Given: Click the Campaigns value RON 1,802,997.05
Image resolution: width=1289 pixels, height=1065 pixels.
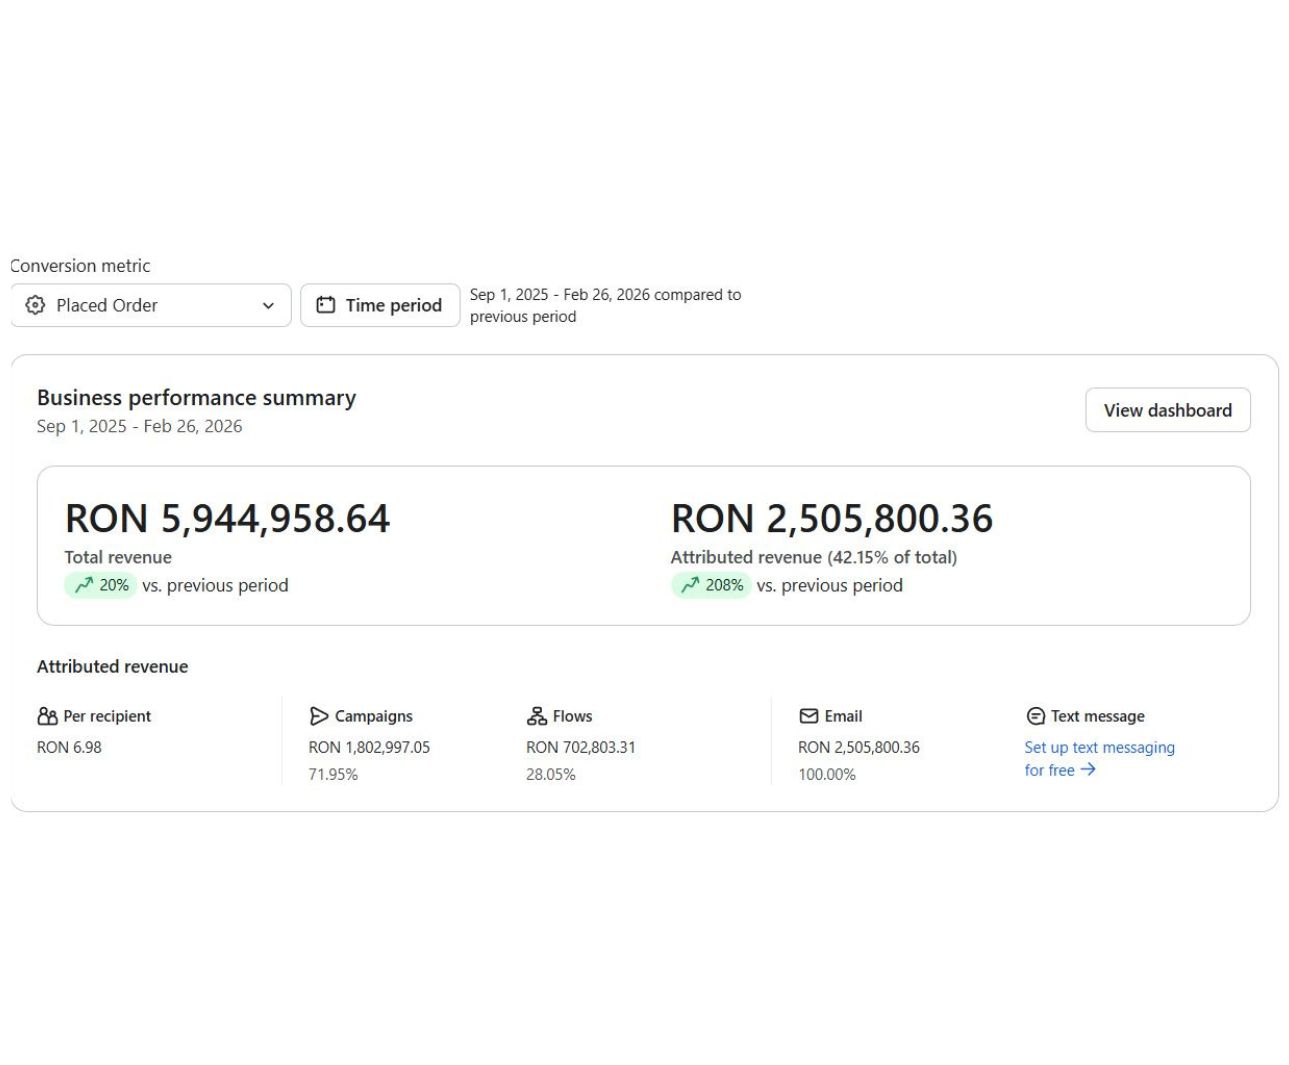Looking at the screenshot, I should (x=369, y=747).
